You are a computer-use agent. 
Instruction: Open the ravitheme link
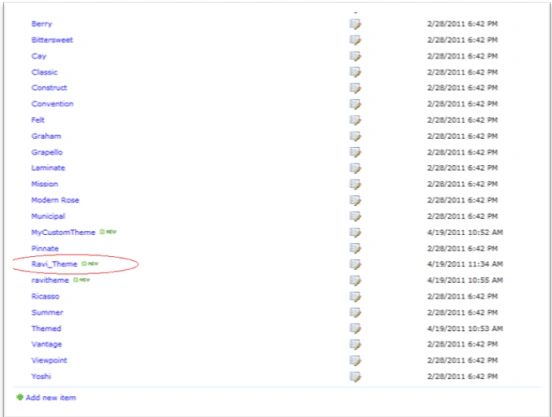point(50,280)
